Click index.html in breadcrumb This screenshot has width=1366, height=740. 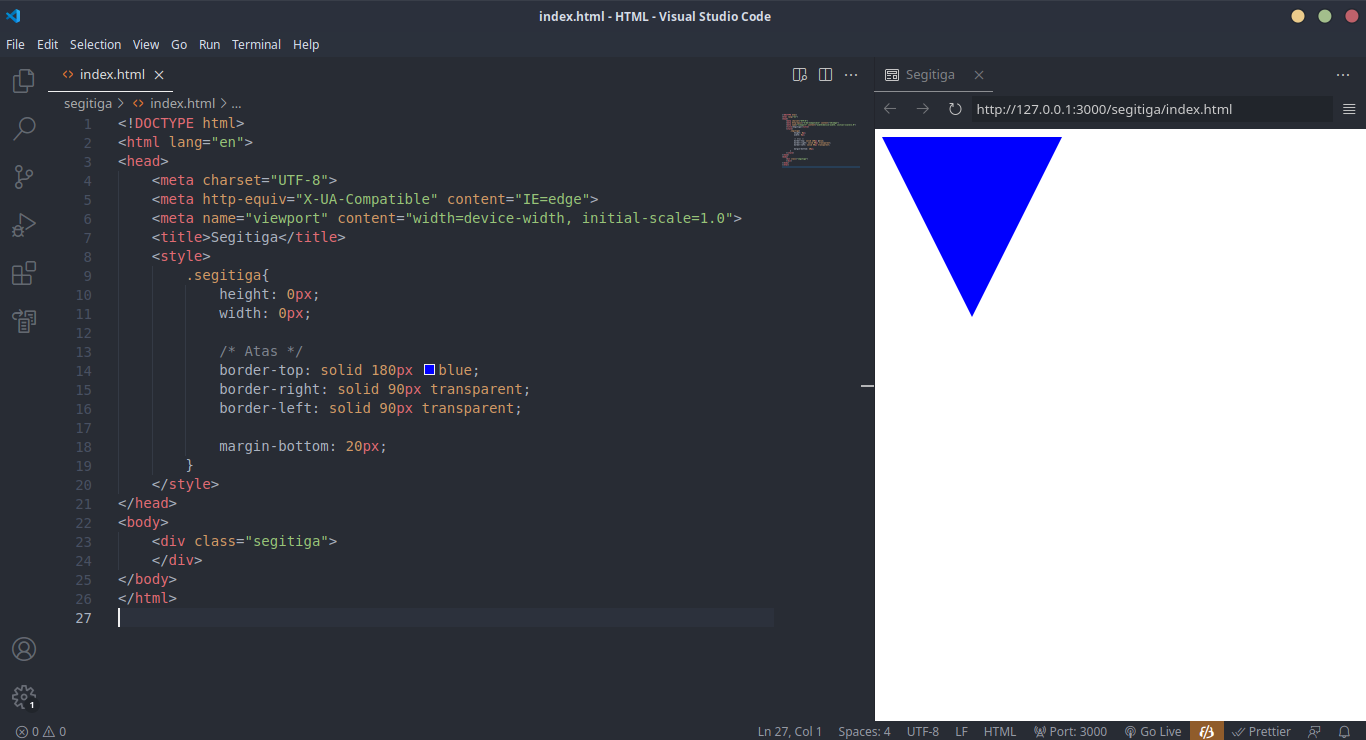point(182,103)
